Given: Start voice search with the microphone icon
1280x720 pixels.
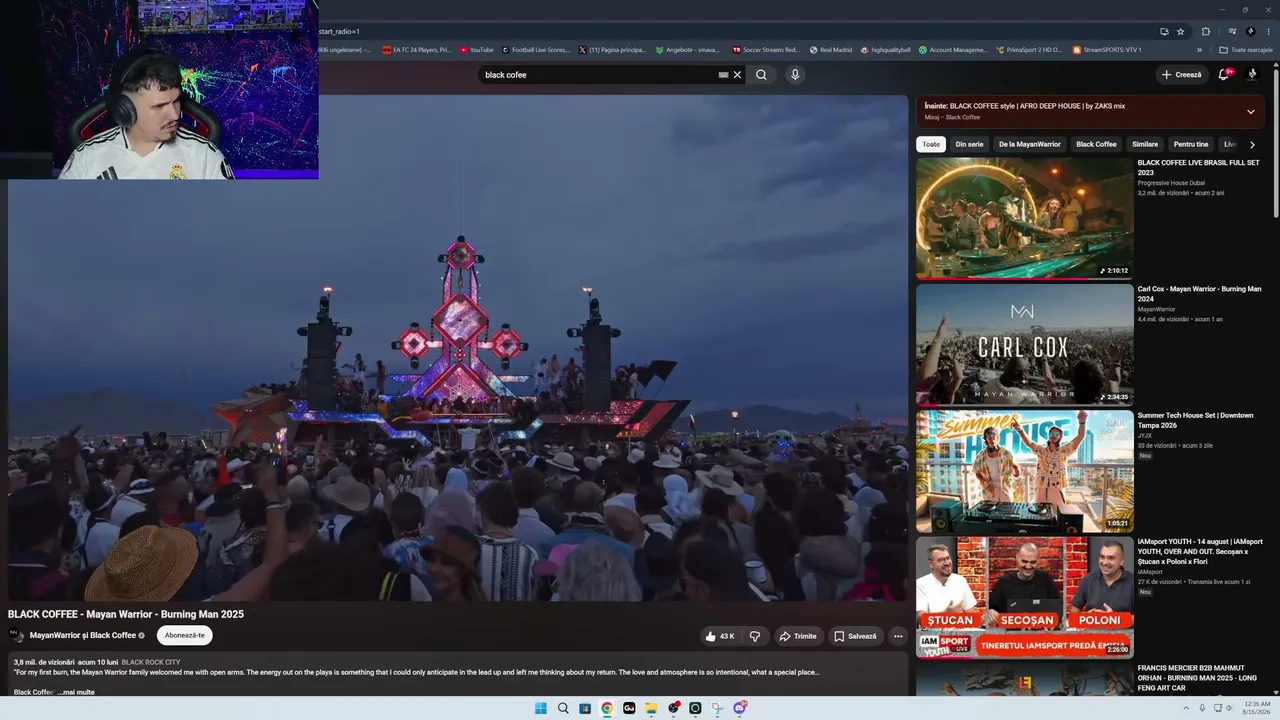Looking at the screenshot, I should 795,75.
